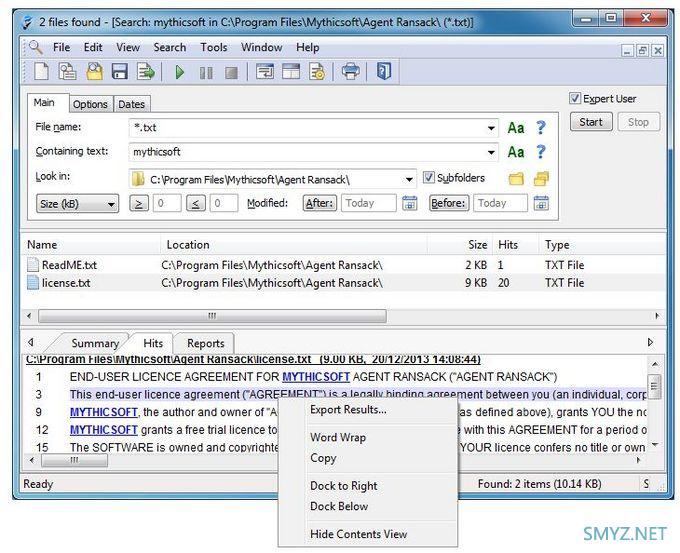Click the green Start search play icon
Screen dimensions: 680x553
(179, 72)
